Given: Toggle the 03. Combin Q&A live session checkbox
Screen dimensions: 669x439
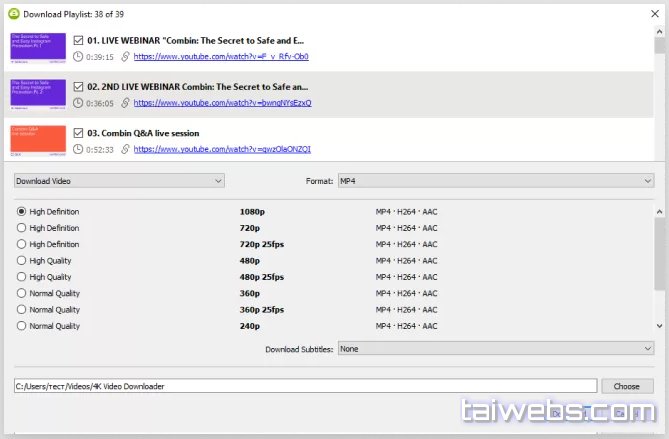Looking at the screenshot, I should [x=79, y=132].
